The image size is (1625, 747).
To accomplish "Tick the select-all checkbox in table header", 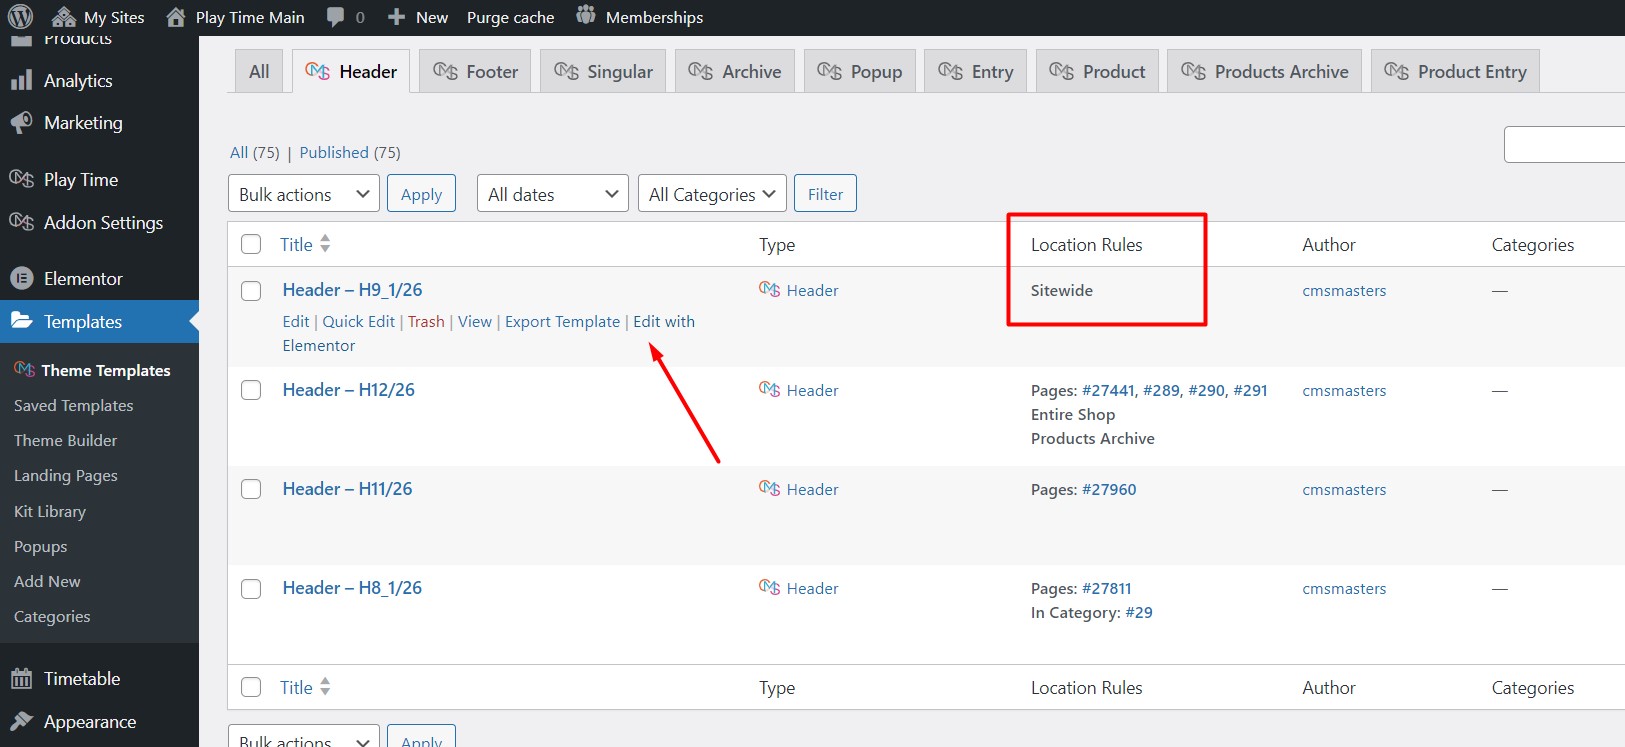I will click(251, 244).
